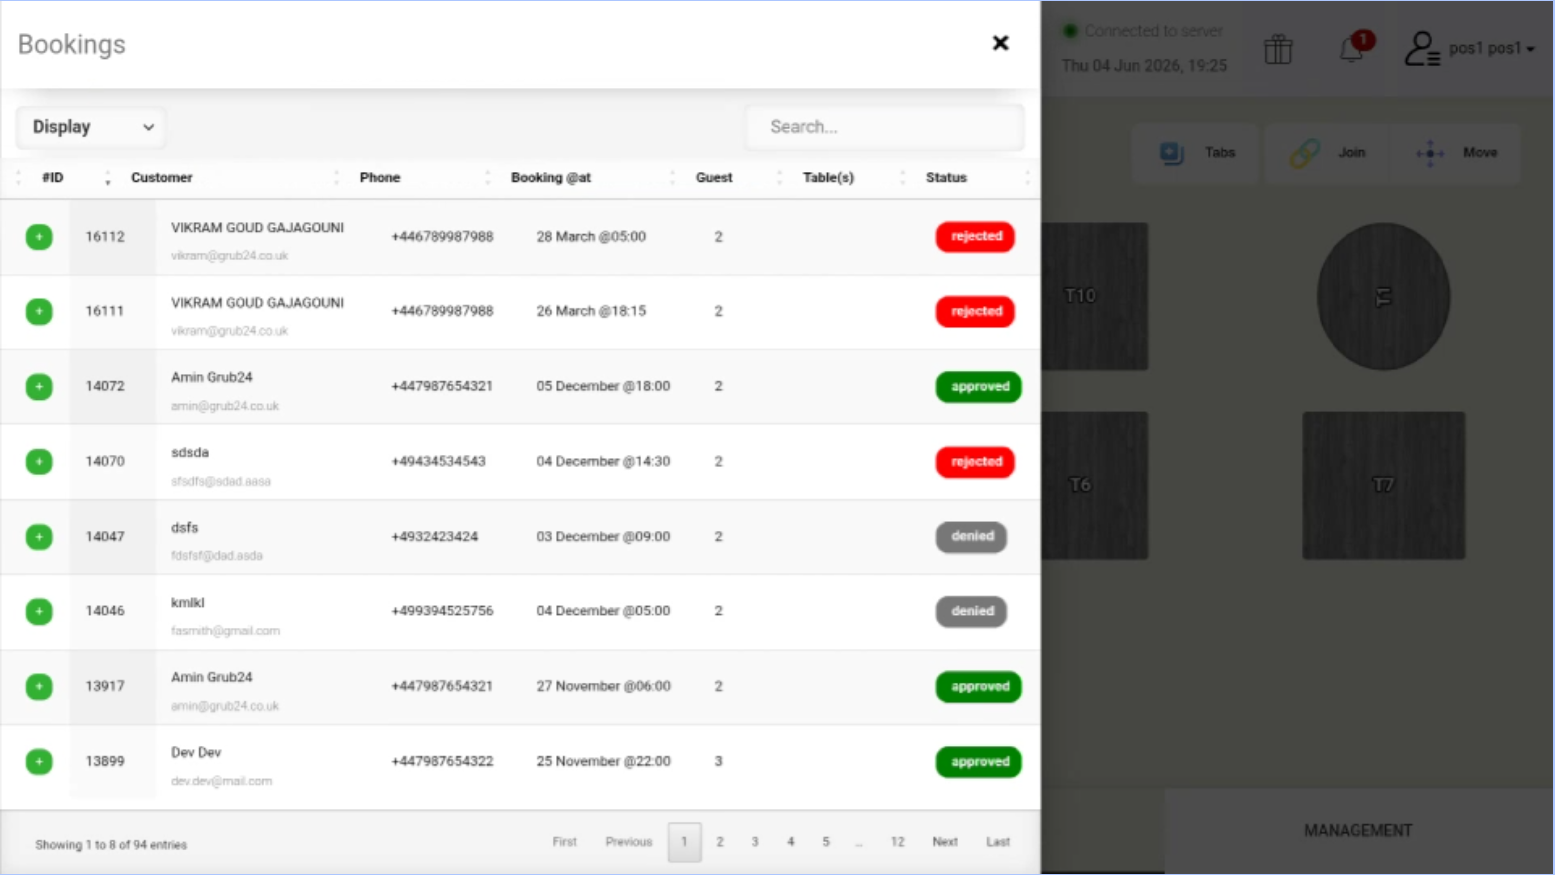Expand booking 14047 row details
This screenshot has width=1555, height=875.
click(x=39, y=537)
